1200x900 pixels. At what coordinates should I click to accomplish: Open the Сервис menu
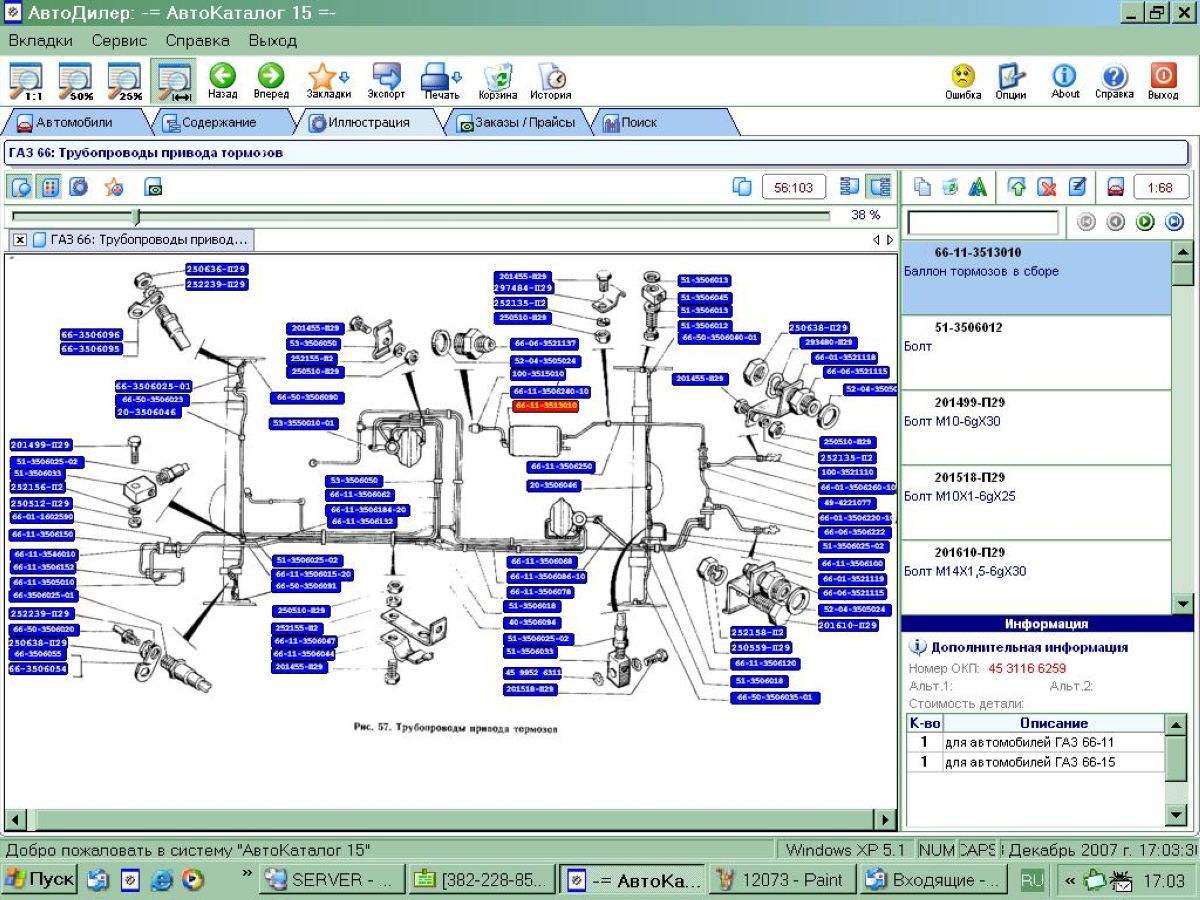[119, 41]
